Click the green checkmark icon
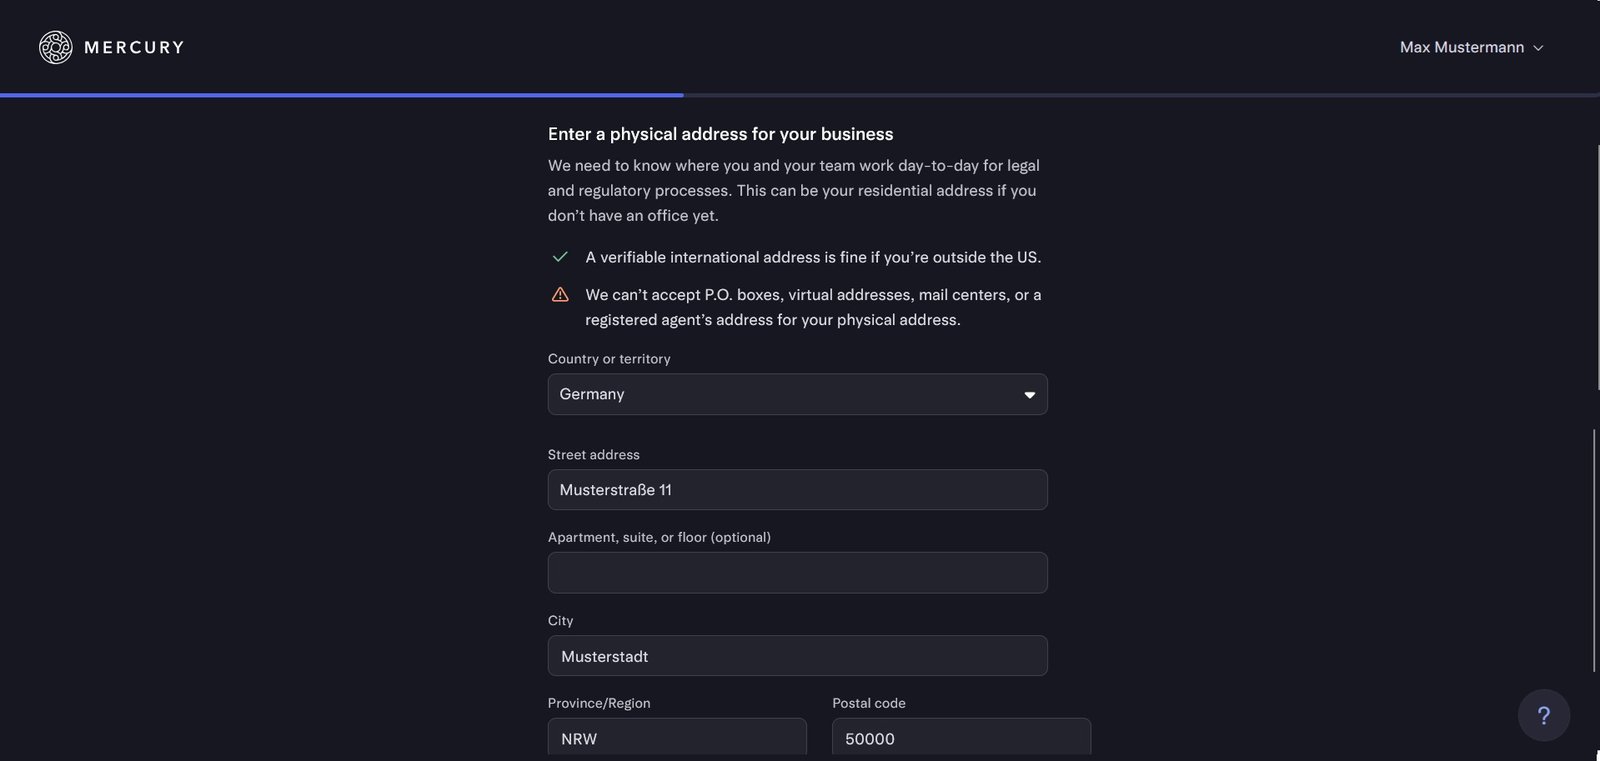Screen dimensions: 1600x761 560,257
